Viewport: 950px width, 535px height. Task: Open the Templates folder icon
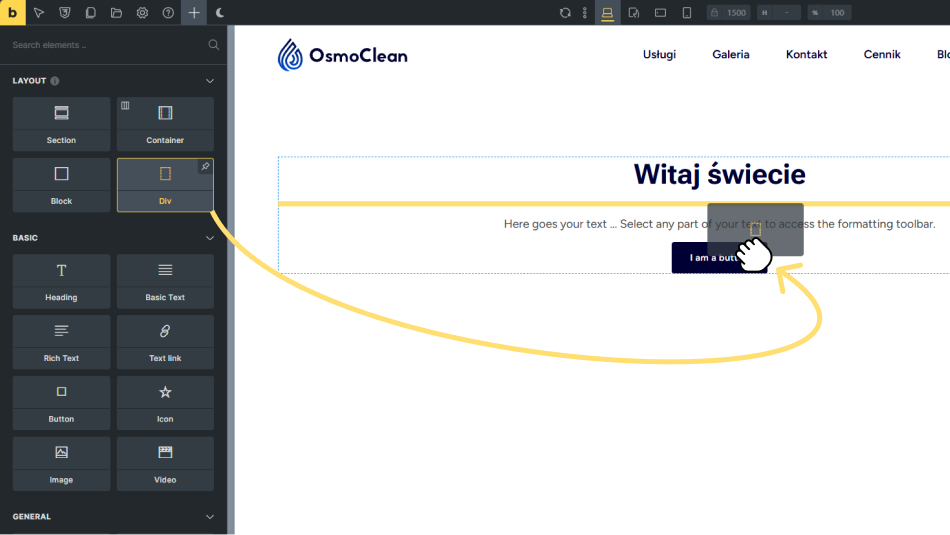(117, 13)
